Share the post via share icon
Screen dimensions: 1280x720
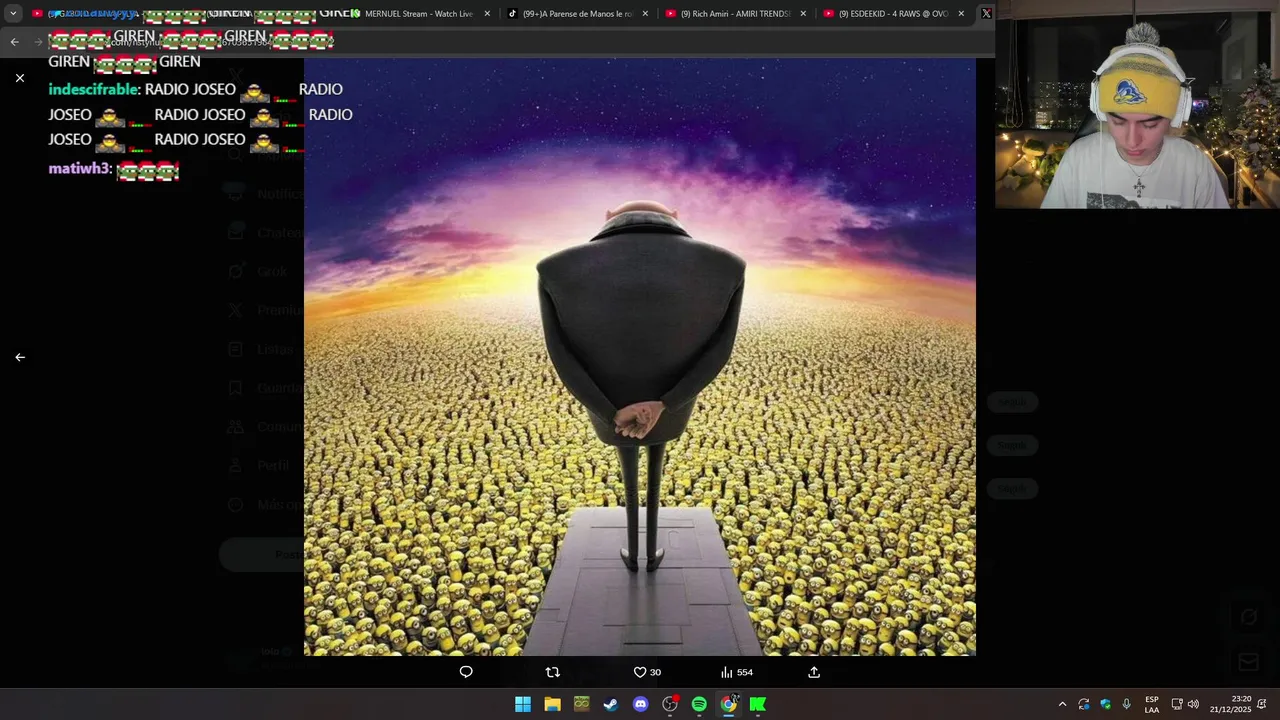click(x=814, y=672)
